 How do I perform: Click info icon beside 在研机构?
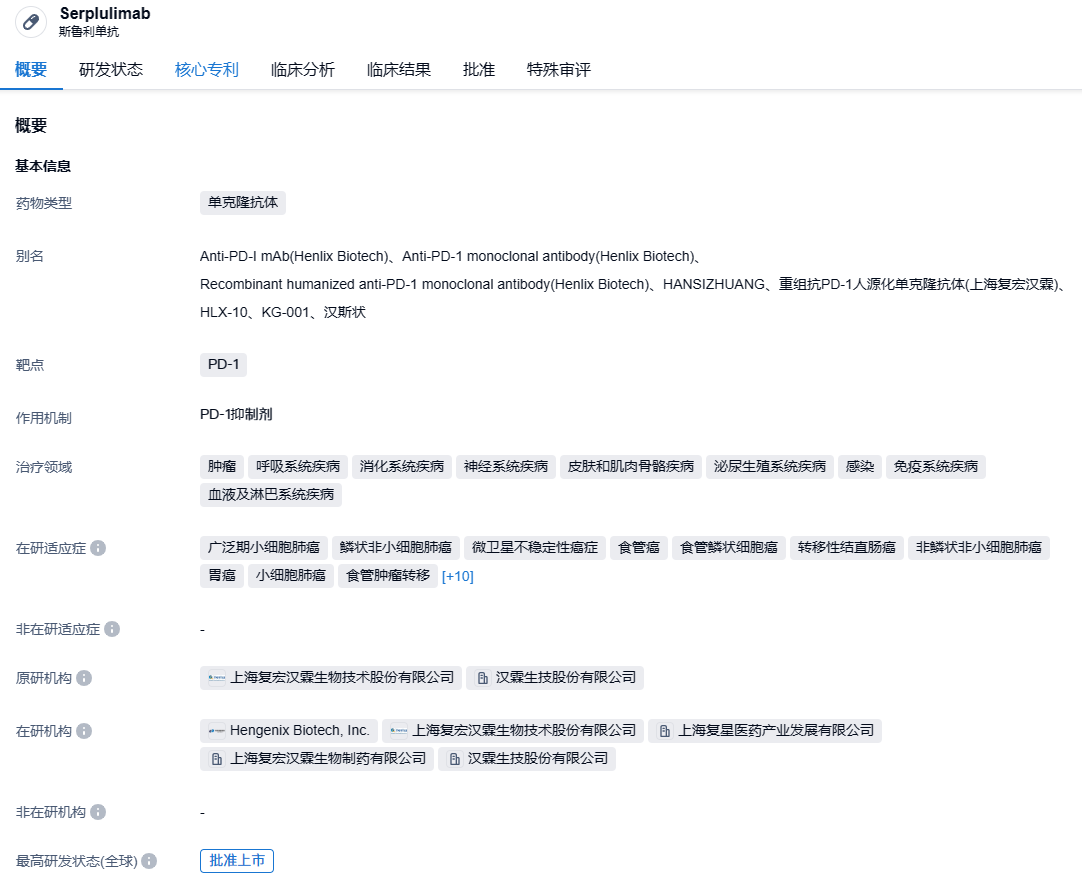pos(84,731)
